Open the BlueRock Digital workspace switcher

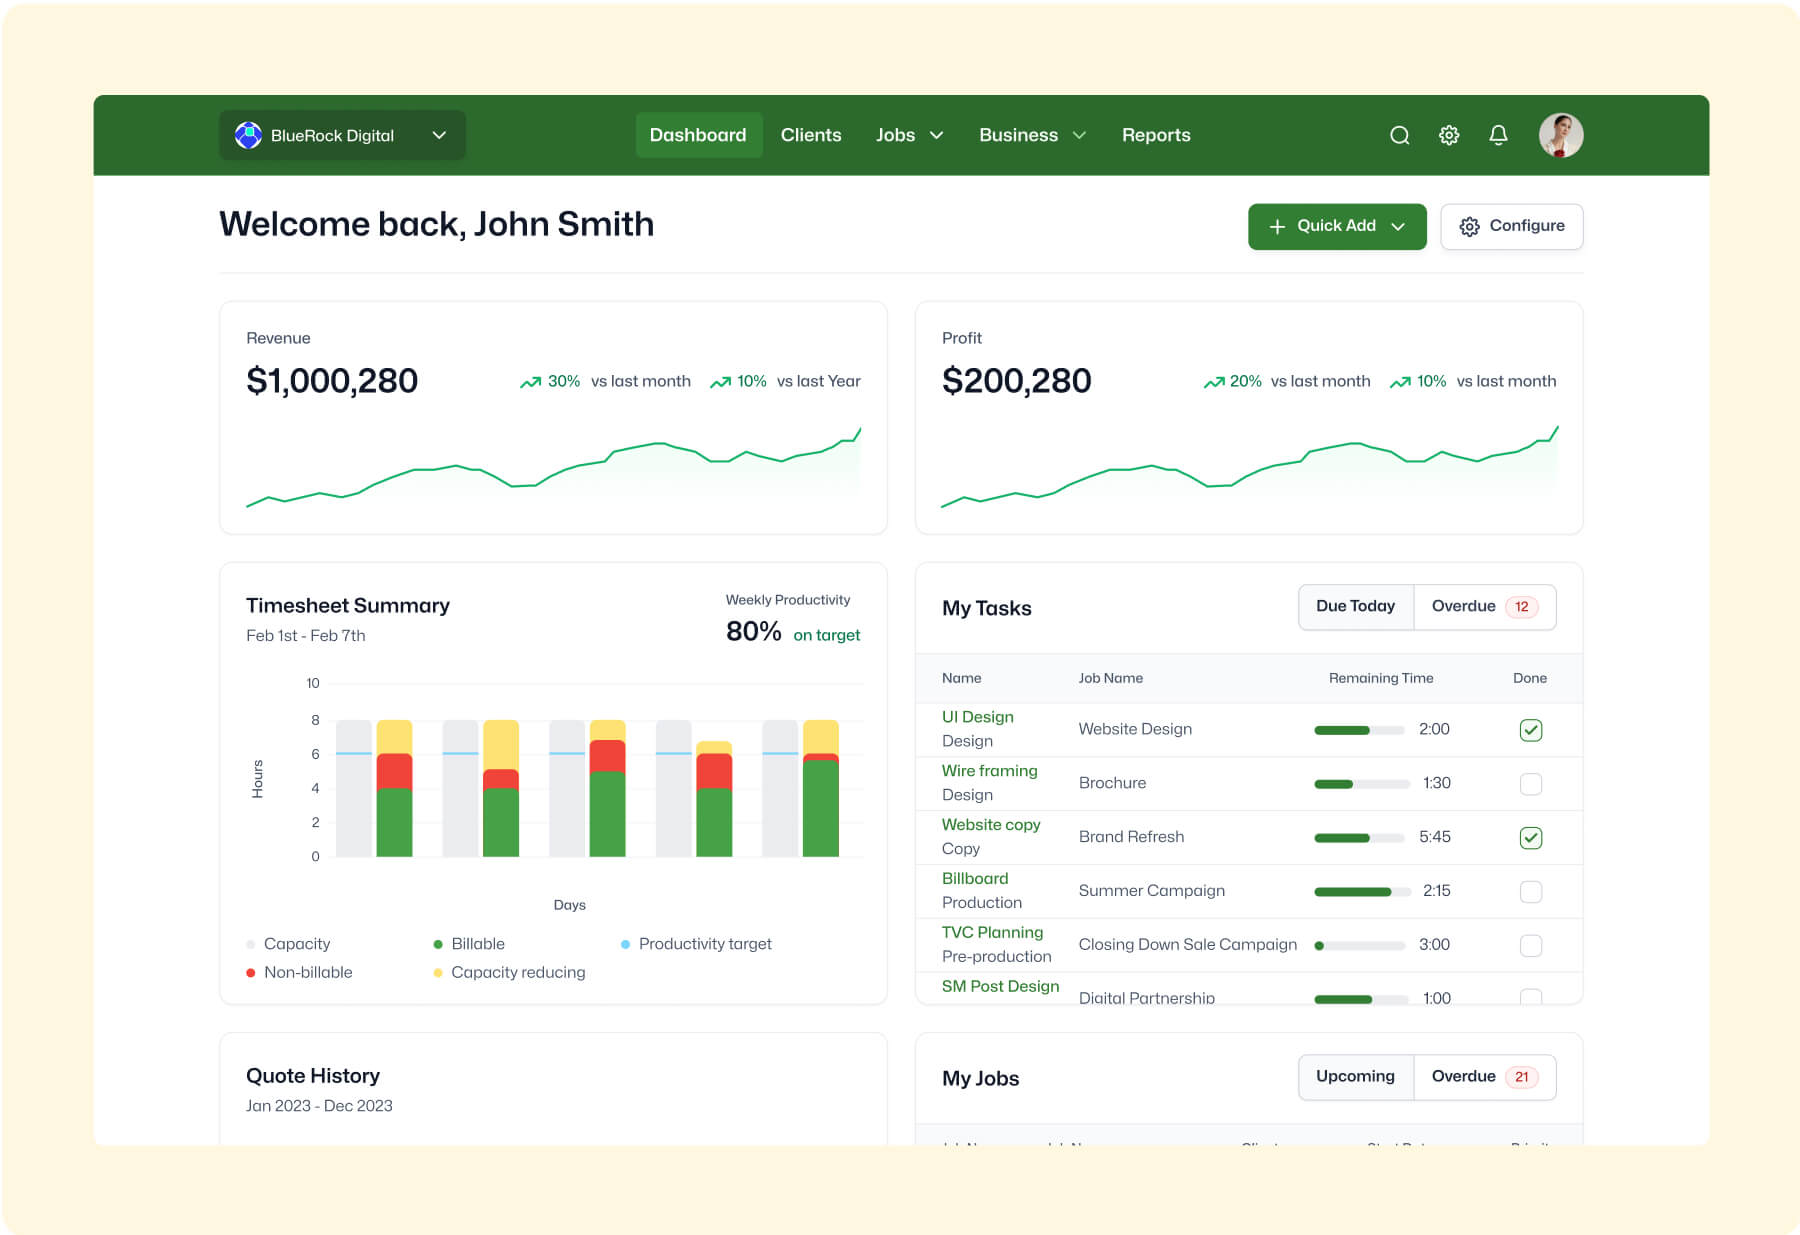tap(438, 135)
